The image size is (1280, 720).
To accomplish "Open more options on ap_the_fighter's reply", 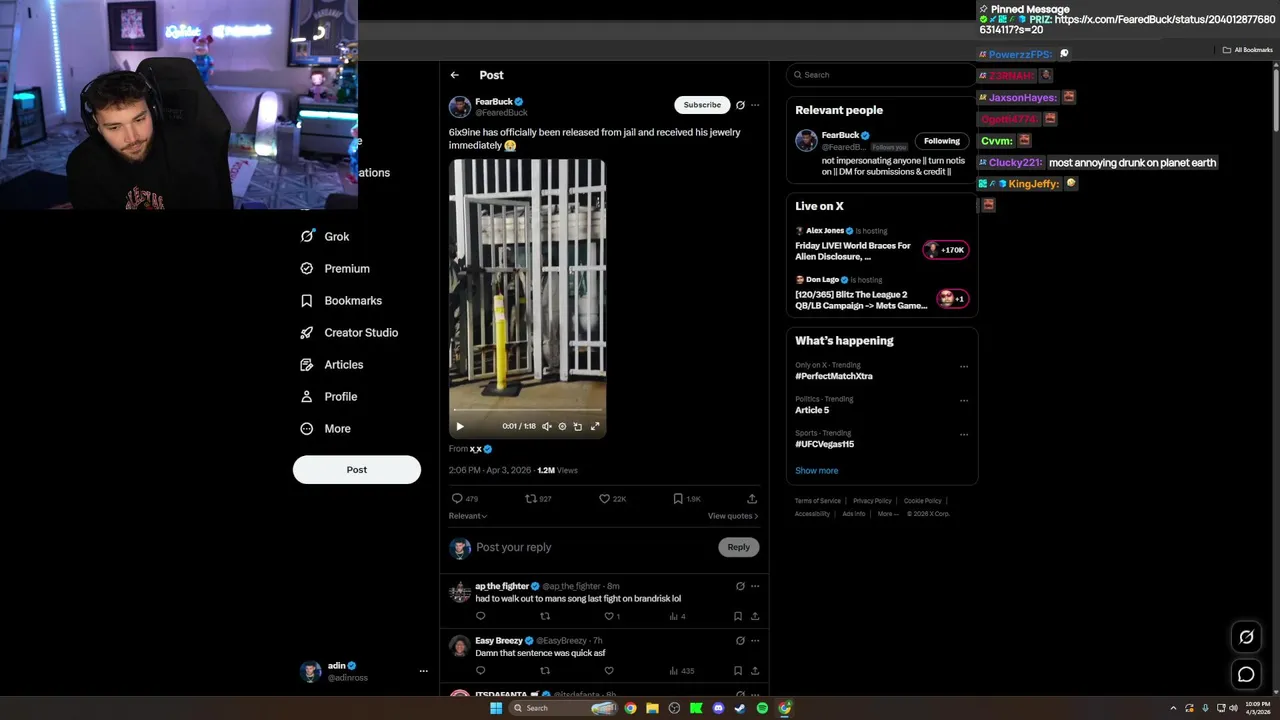I will [x=755, y=586].
